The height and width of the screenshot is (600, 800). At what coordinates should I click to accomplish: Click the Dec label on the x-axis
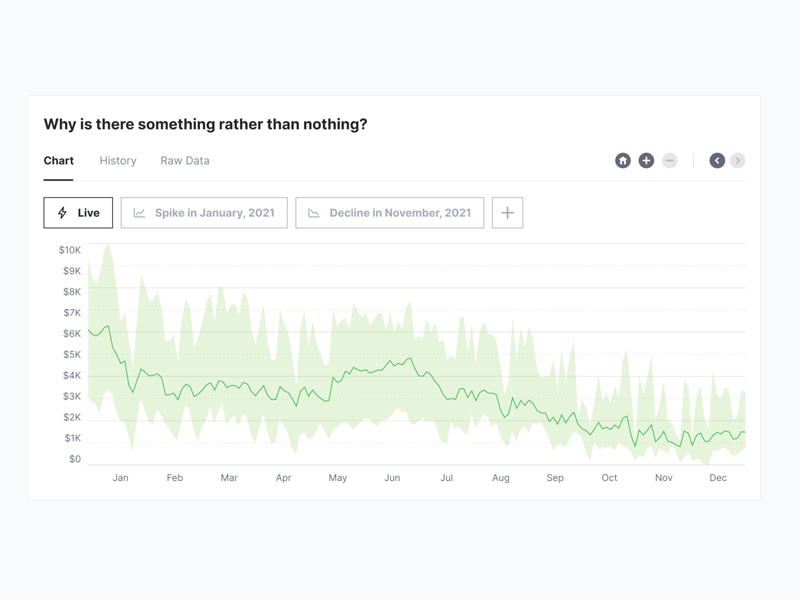(x=718, y=478)
